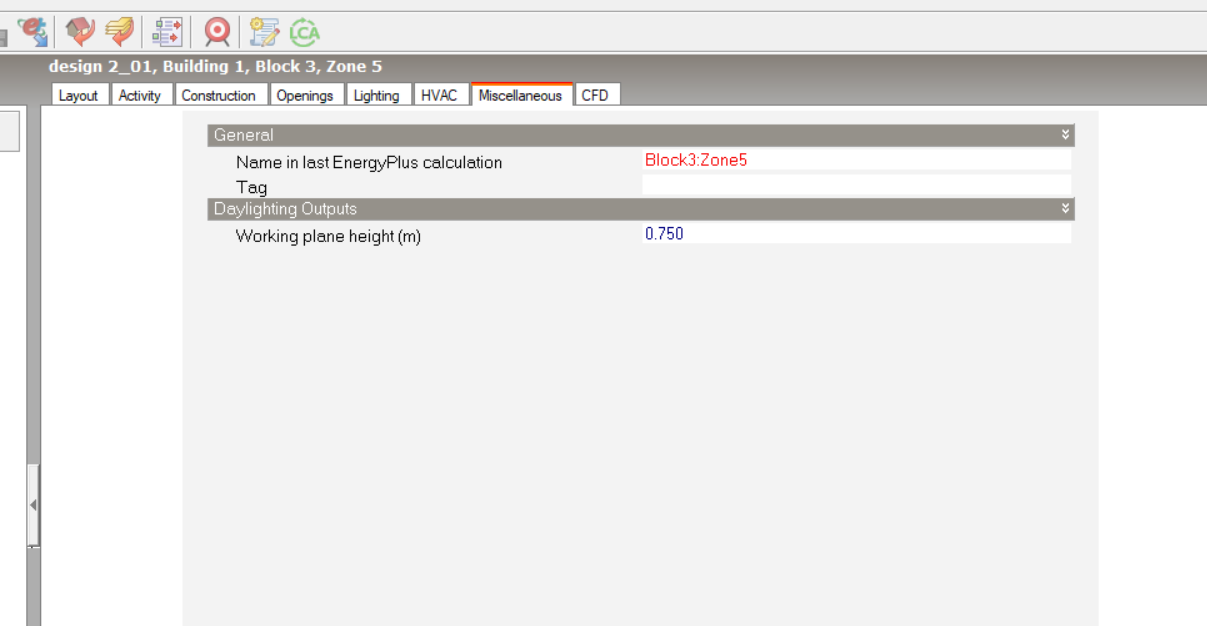Image resolution: width=1207 pixels, height=626 pixels.
Task: Collapse the General section chevron
Action: 1066,135
